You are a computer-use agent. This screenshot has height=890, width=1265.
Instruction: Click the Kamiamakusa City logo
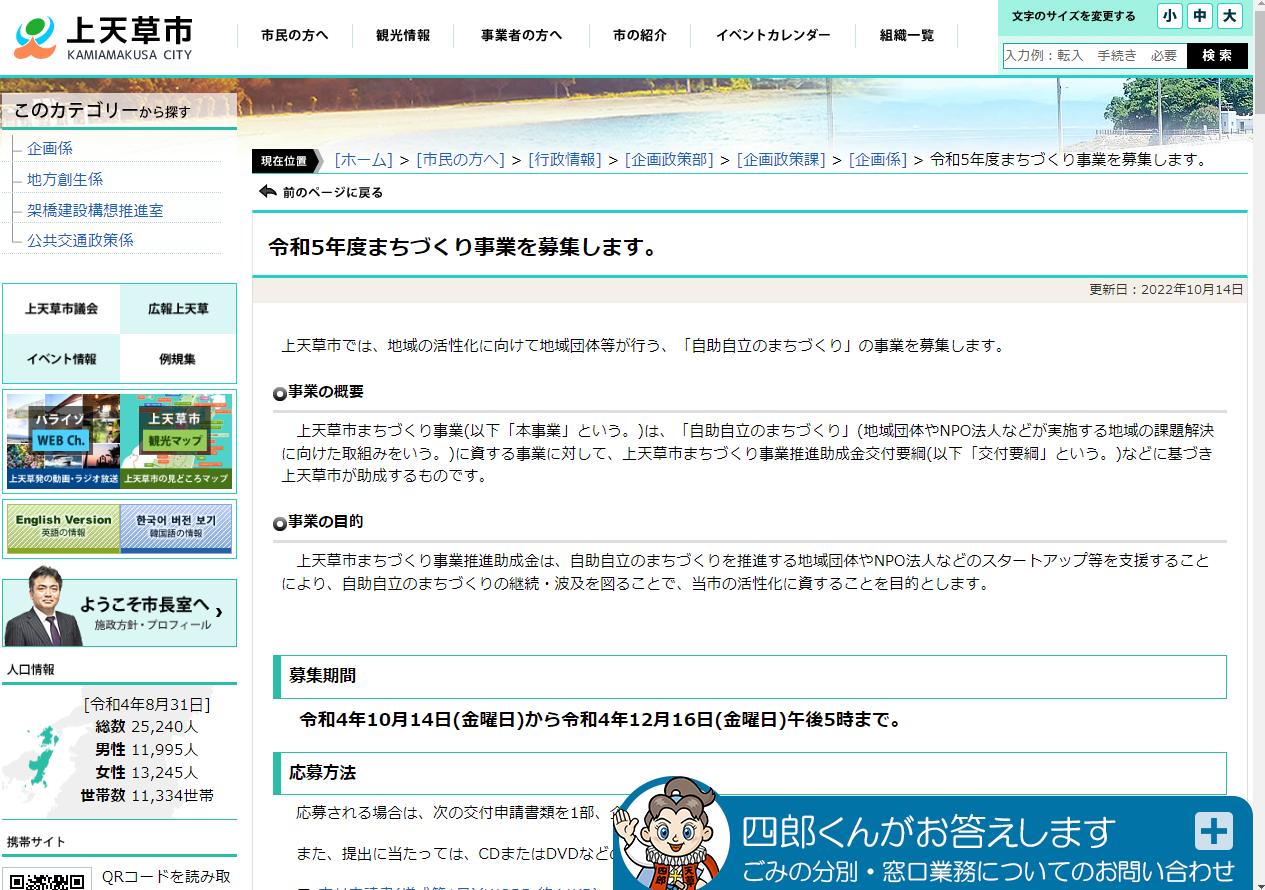pos(104,38)
